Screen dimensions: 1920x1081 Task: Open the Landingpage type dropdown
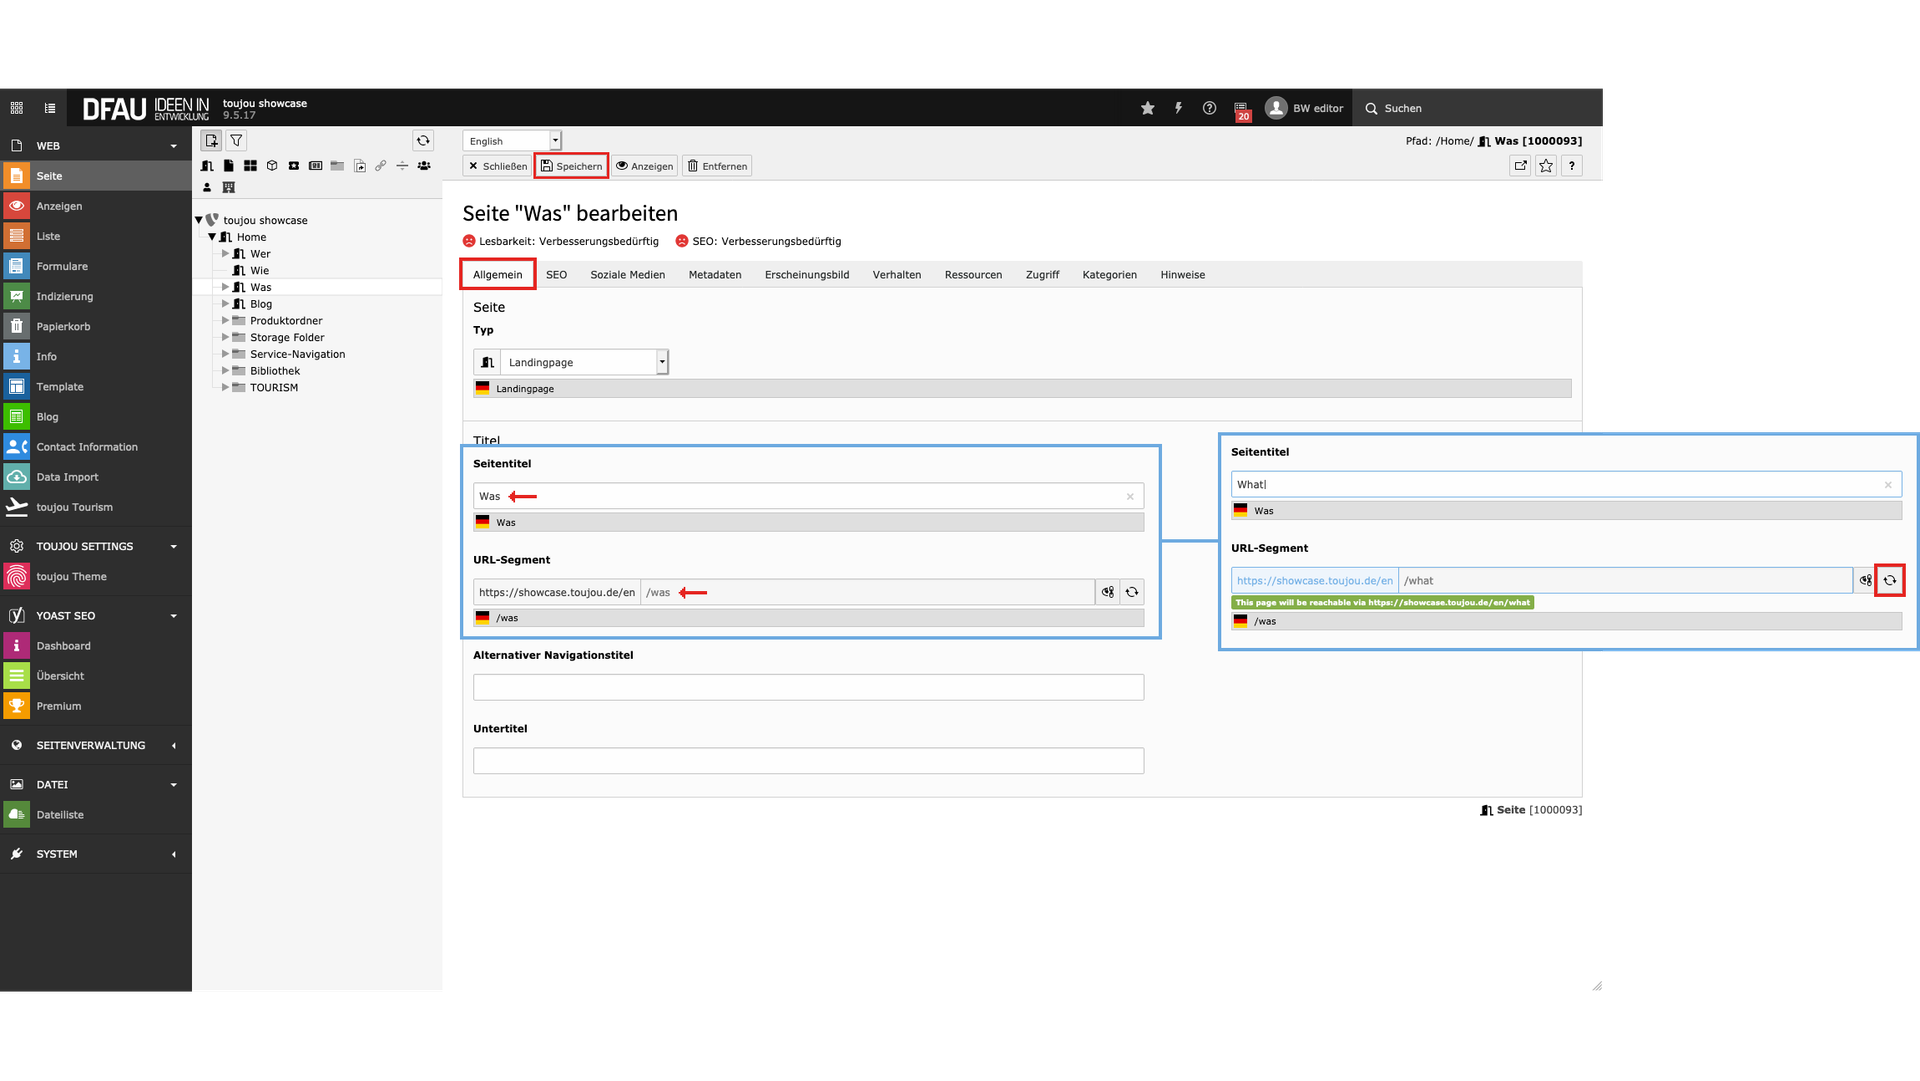(582, 363)
